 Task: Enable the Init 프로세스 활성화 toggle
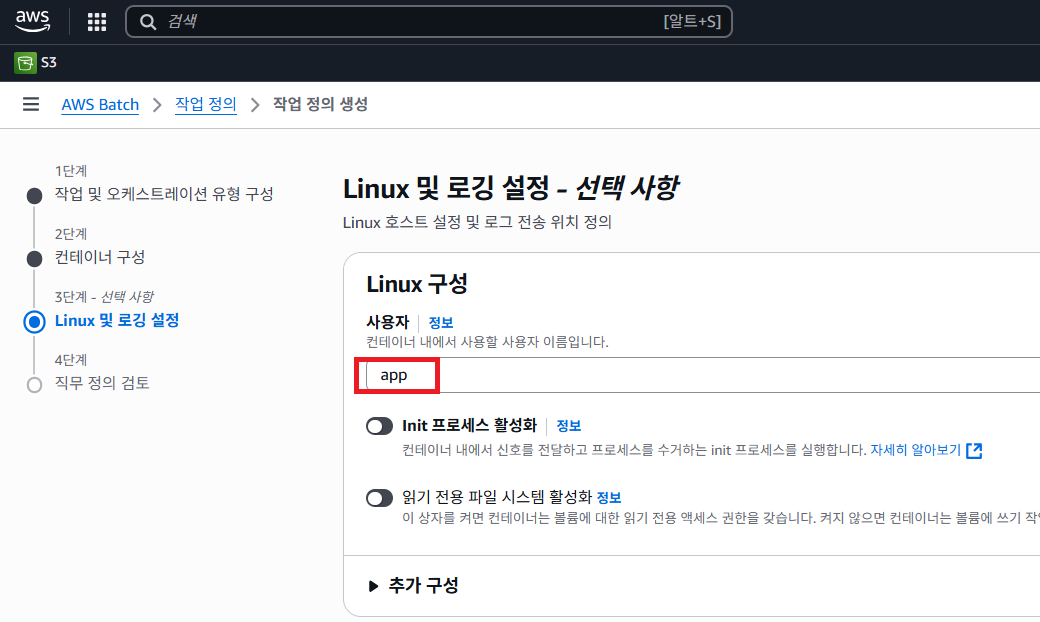[x=379, y=426]
